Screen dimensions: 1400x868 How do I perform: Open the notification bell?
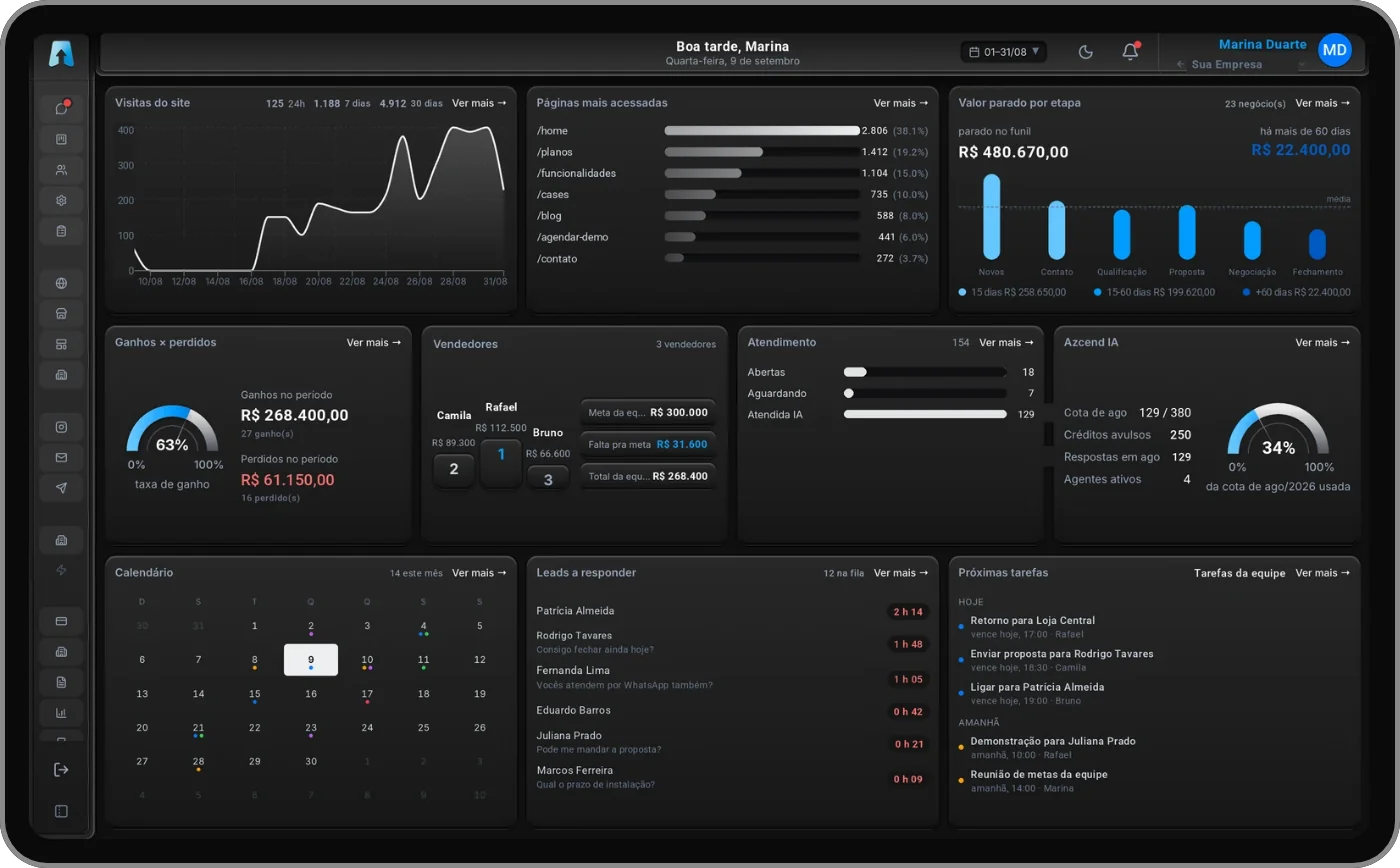click(x=1130, y=52)
